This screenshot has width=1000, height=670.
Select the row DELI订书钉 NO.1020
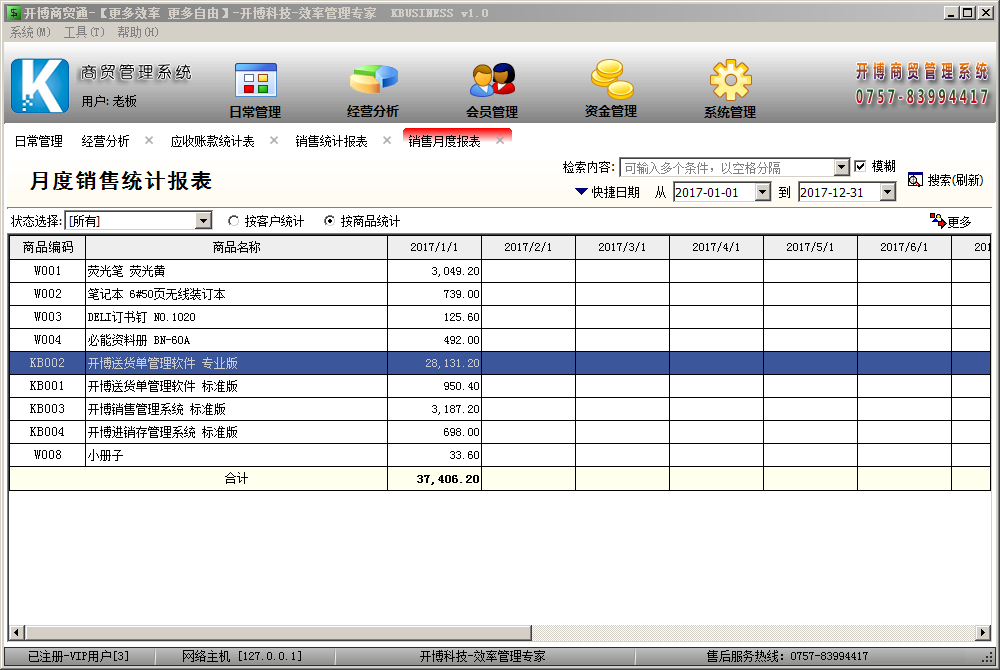click(x=499, y=317)
